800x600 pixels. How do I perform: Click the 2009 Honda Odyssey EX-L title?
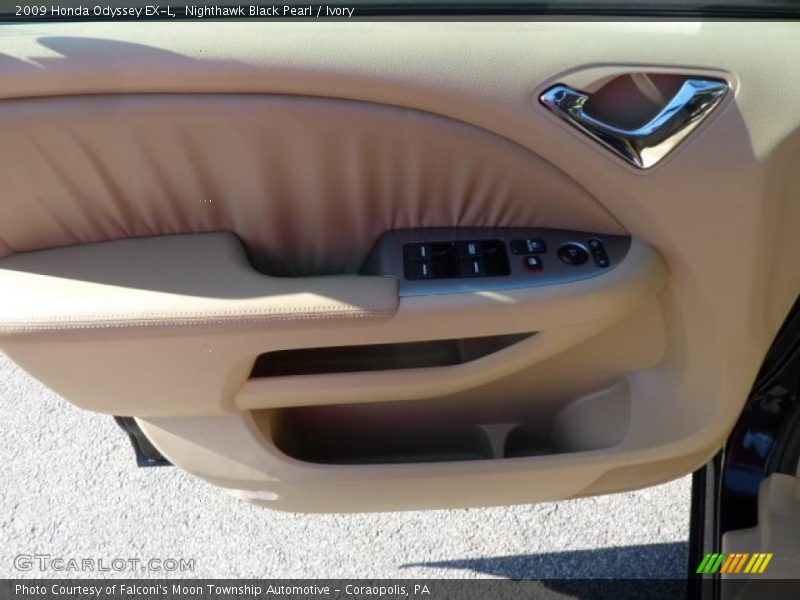[95, 11]
